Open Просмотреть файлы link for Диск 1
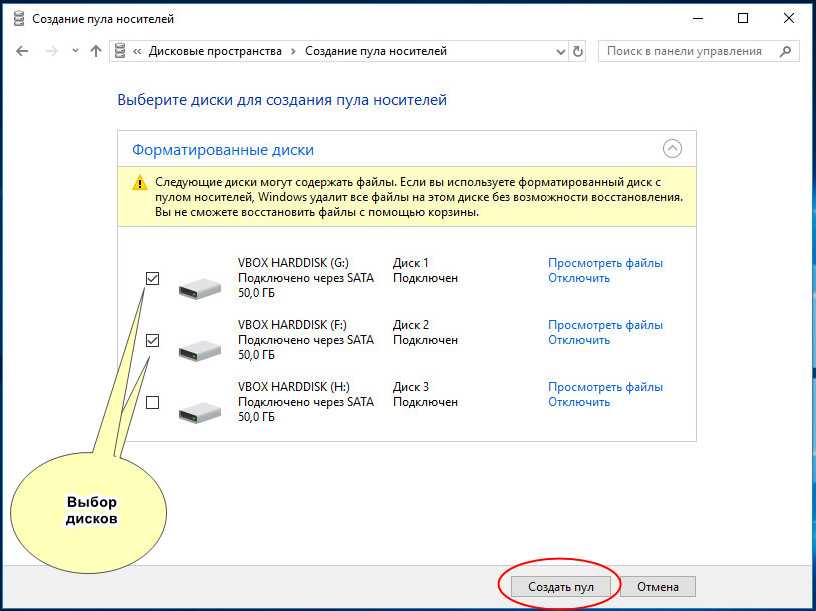 pyautogui.click(x=605, y=263)
